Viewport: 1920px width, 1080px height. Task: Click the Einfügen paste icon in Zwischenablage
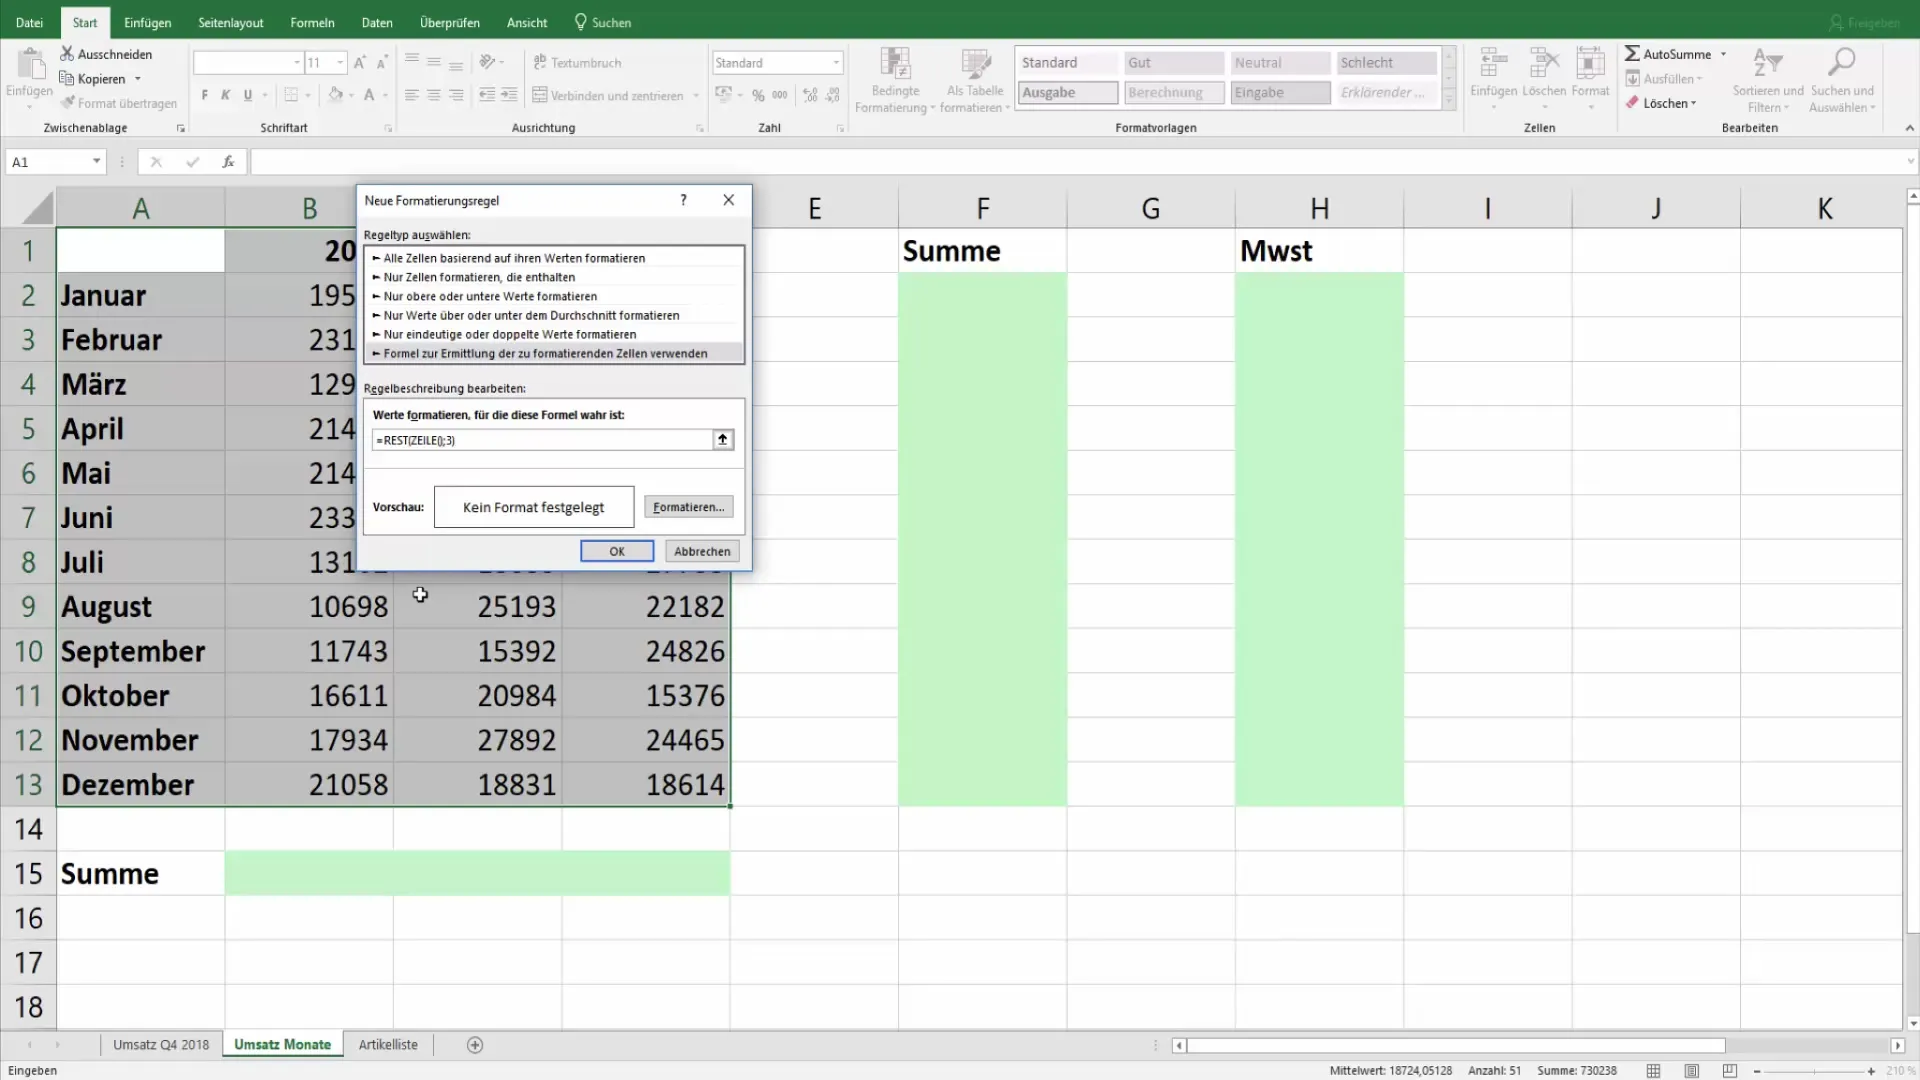(30, 65)
